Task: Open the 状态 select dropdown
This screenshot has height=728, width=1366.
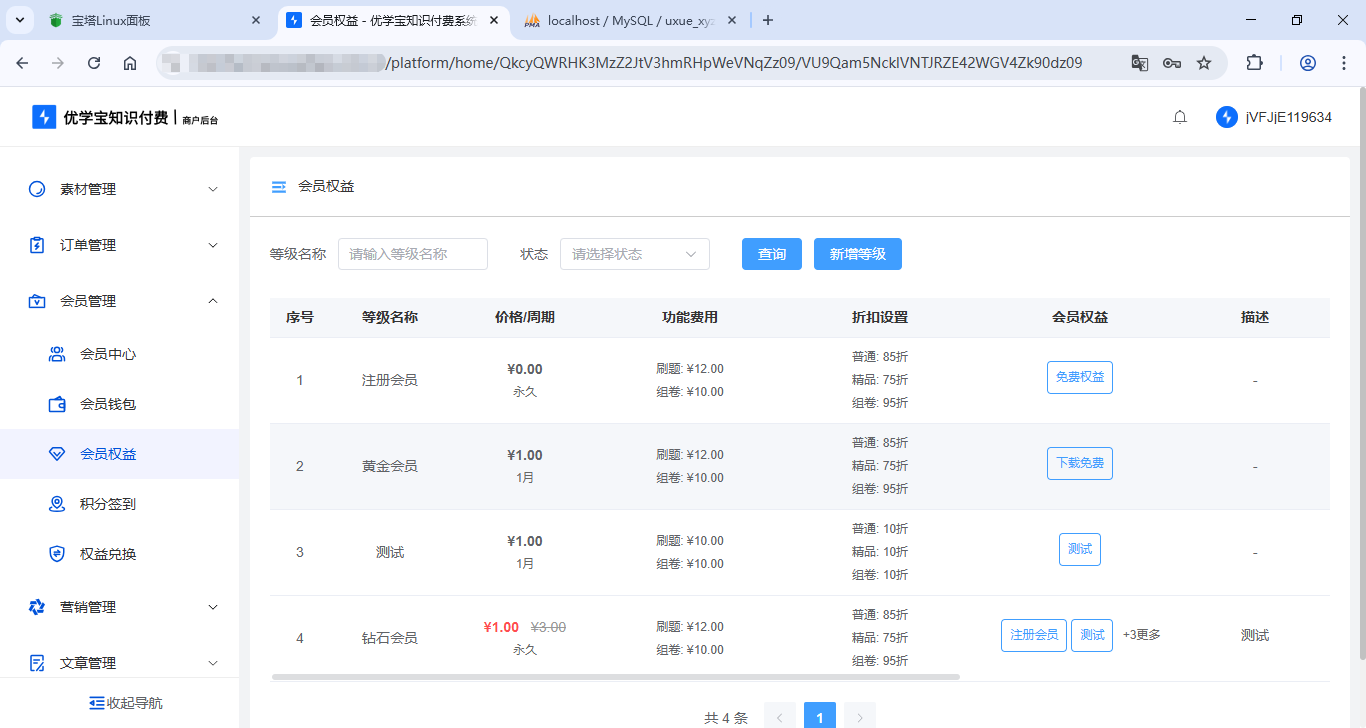Action: coord(634,254)
